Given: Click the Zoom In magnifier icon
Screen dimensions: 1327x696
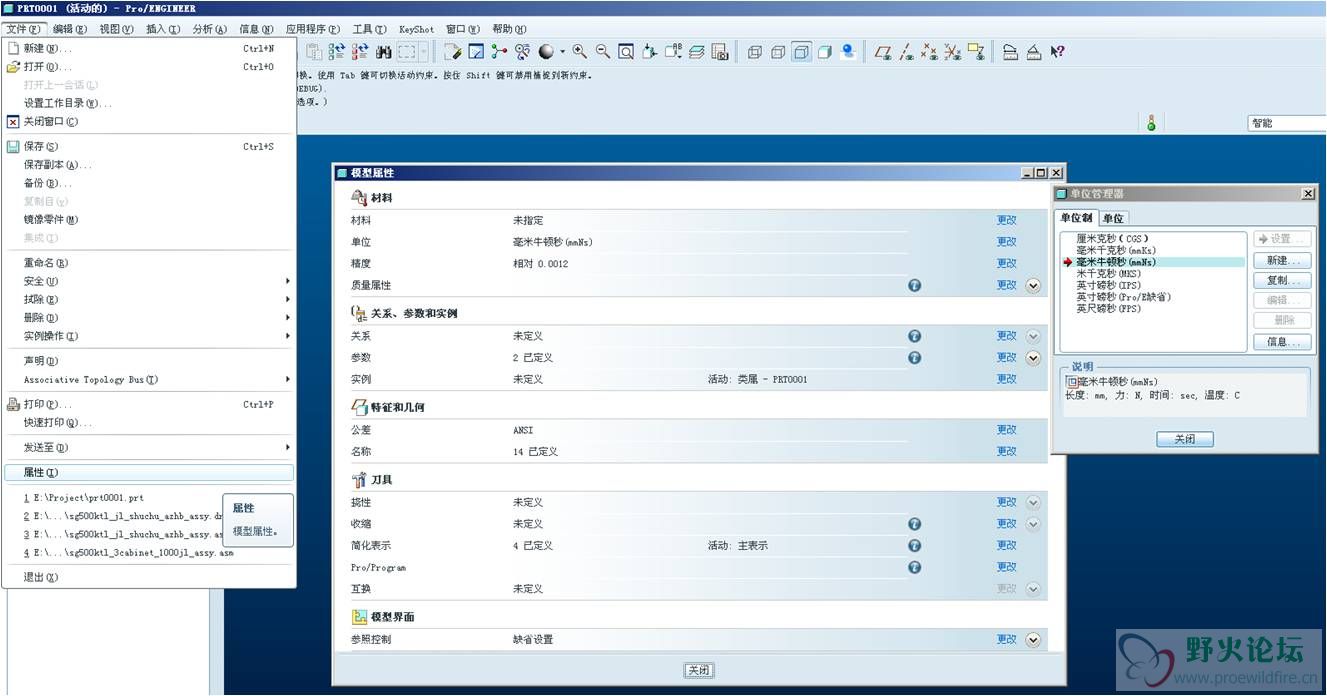Looking at the screenshot, I should pyautogui.click(x=580, y=51).
